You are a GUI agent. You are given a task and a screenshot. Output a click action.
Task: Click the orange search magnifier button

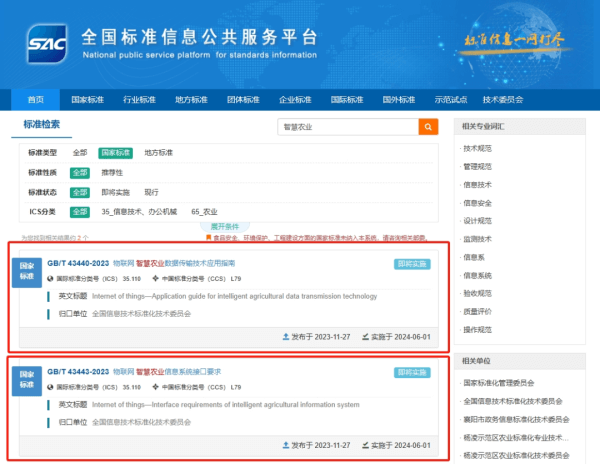[x=428, y=127]
